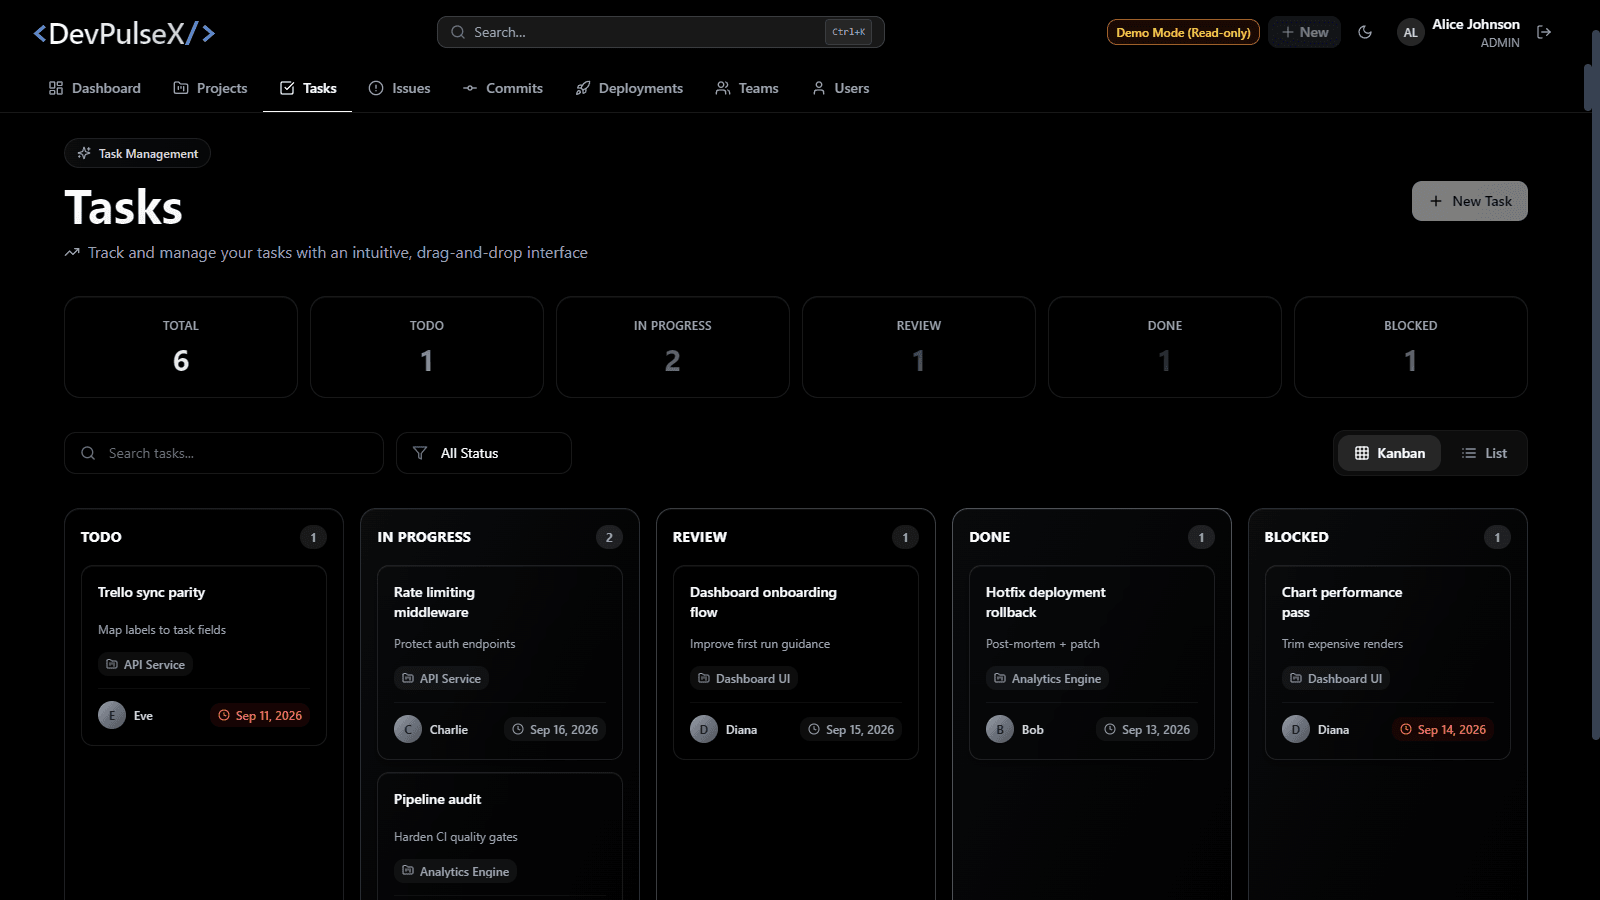Click the BLOCKED stat card
Screen dimensions: 1600x900
pyautogui.click(x=1411, y=347)
